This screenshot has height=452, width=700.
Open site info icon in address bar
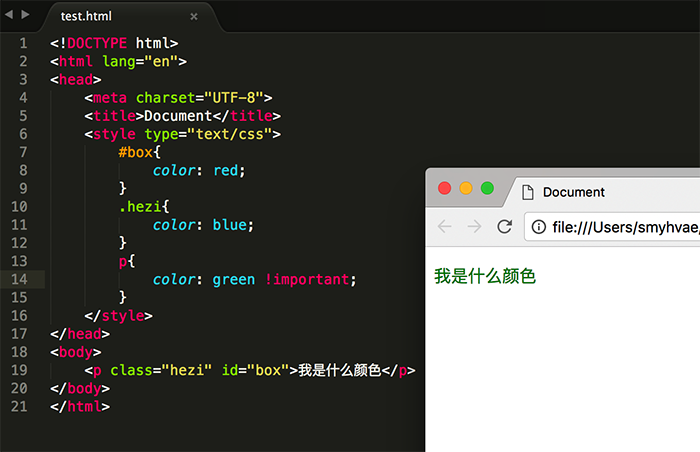[538, 227]
